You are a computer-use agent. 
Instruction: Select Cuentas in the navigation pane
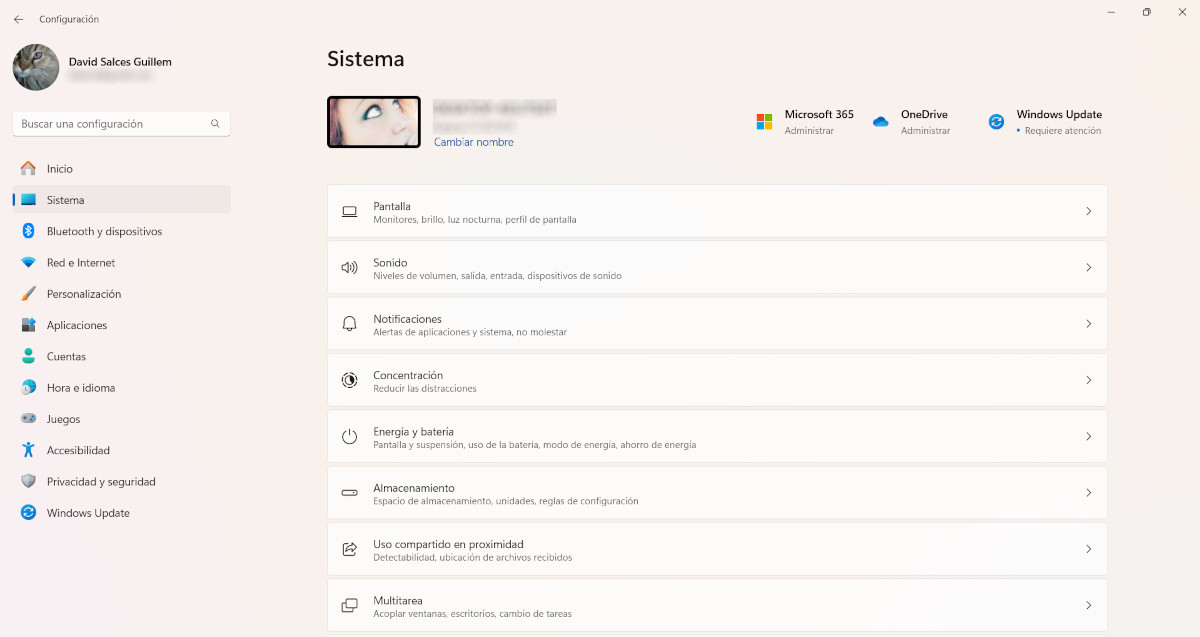click(x=65, y=356)
